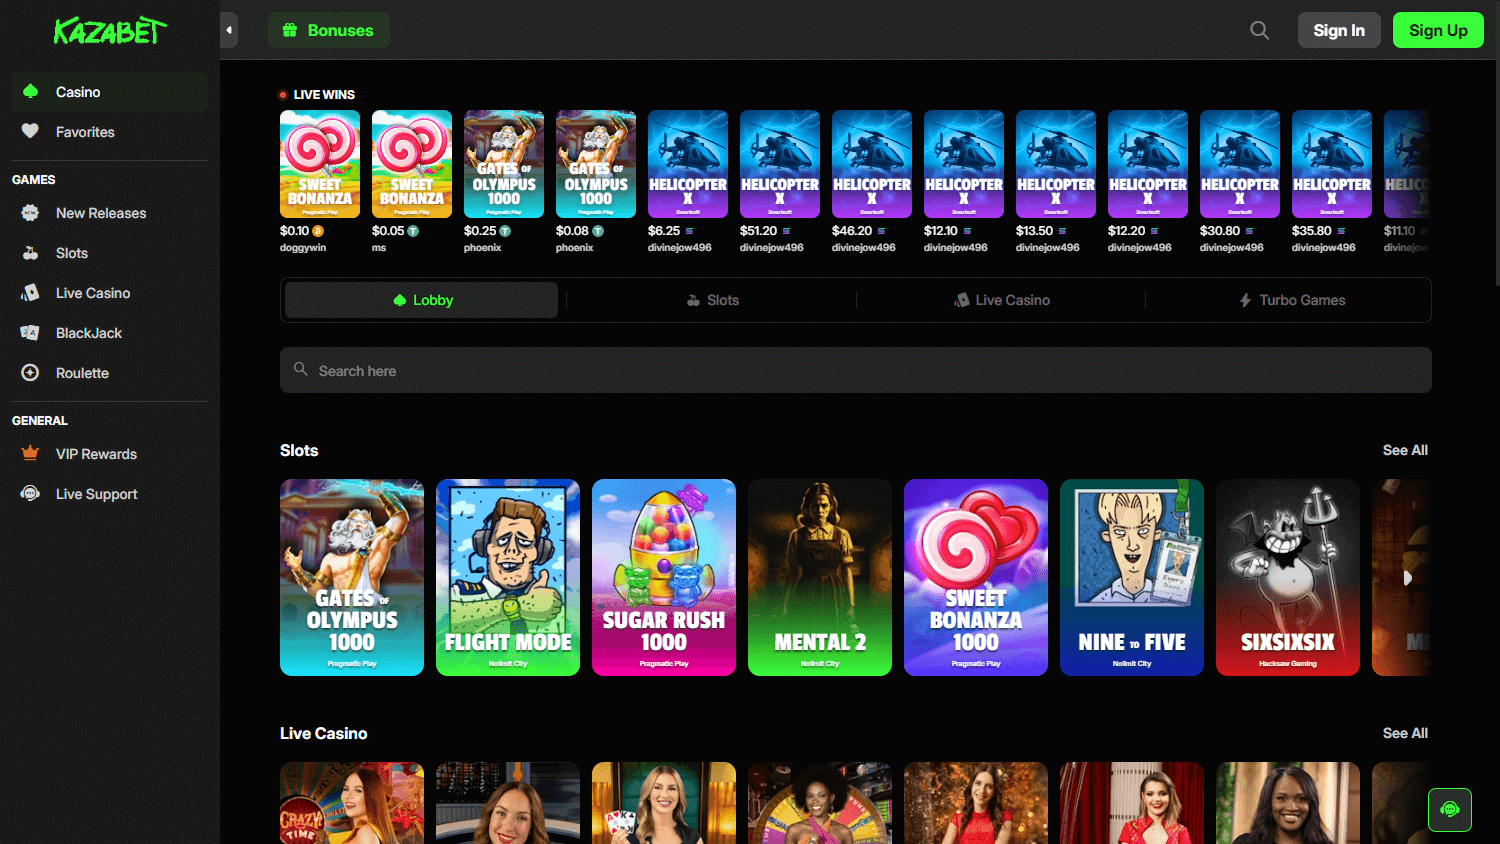Open the search magnifier icon in the top bar

1259,30
